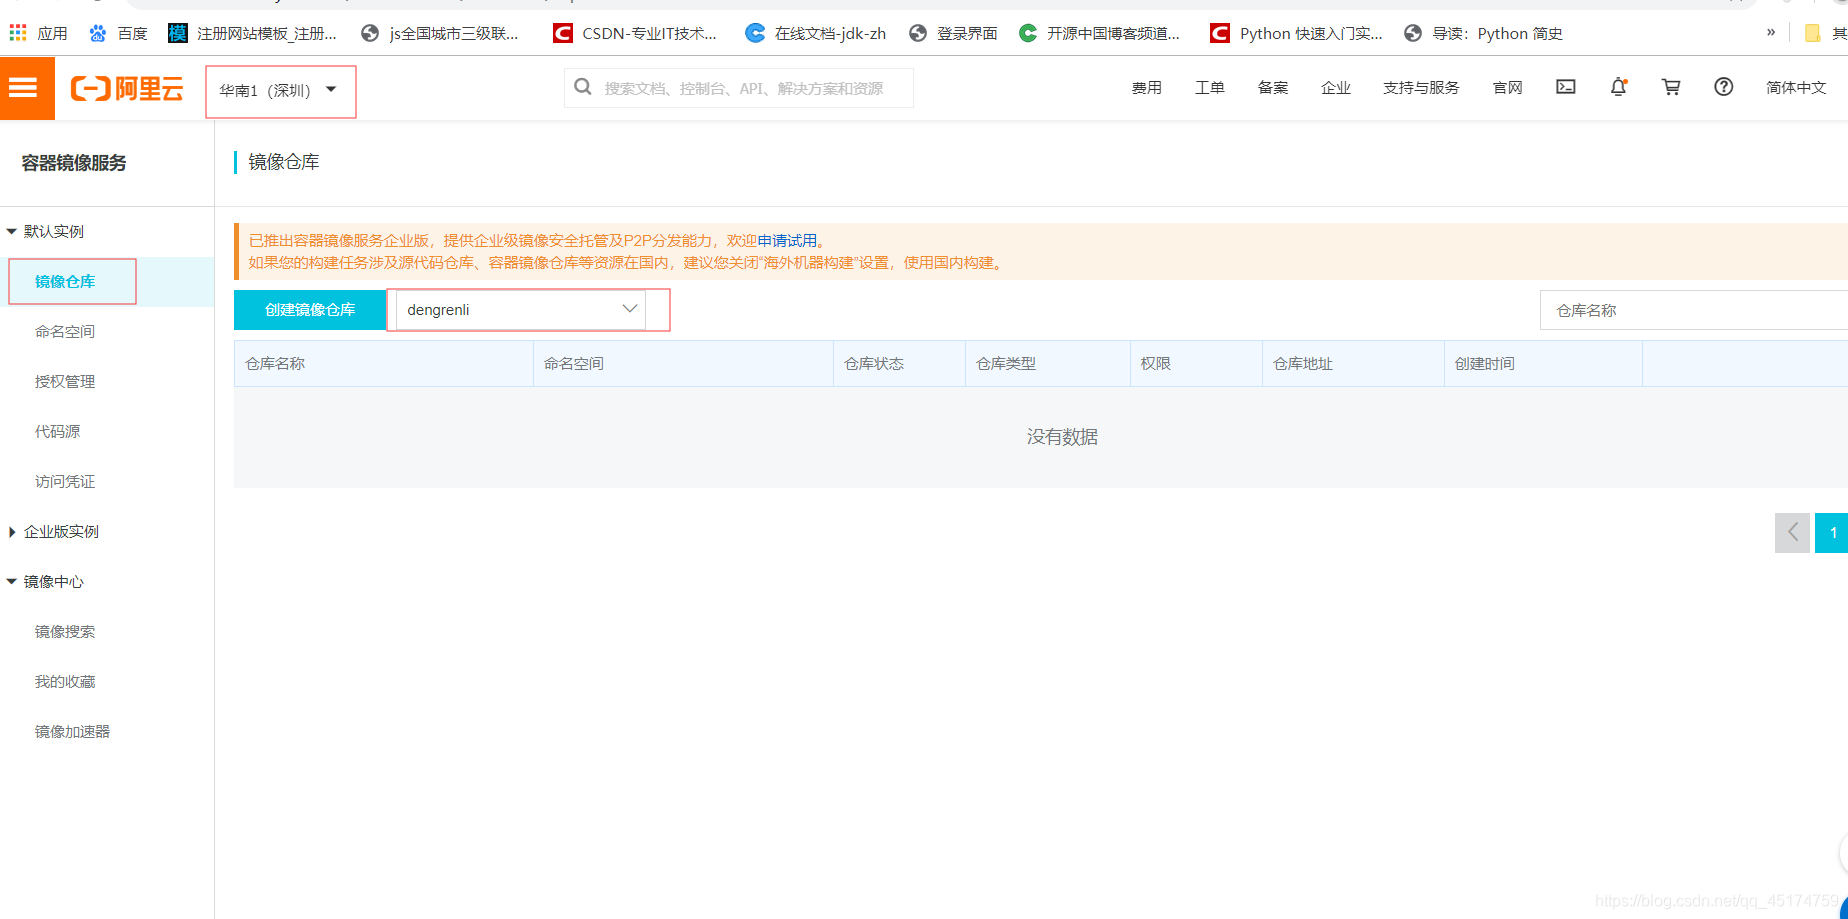Image resolution: width=1848 pixels, height=919 pixels.
Task: Select page 1 in pagination
Action: [x=1832, y=532]
